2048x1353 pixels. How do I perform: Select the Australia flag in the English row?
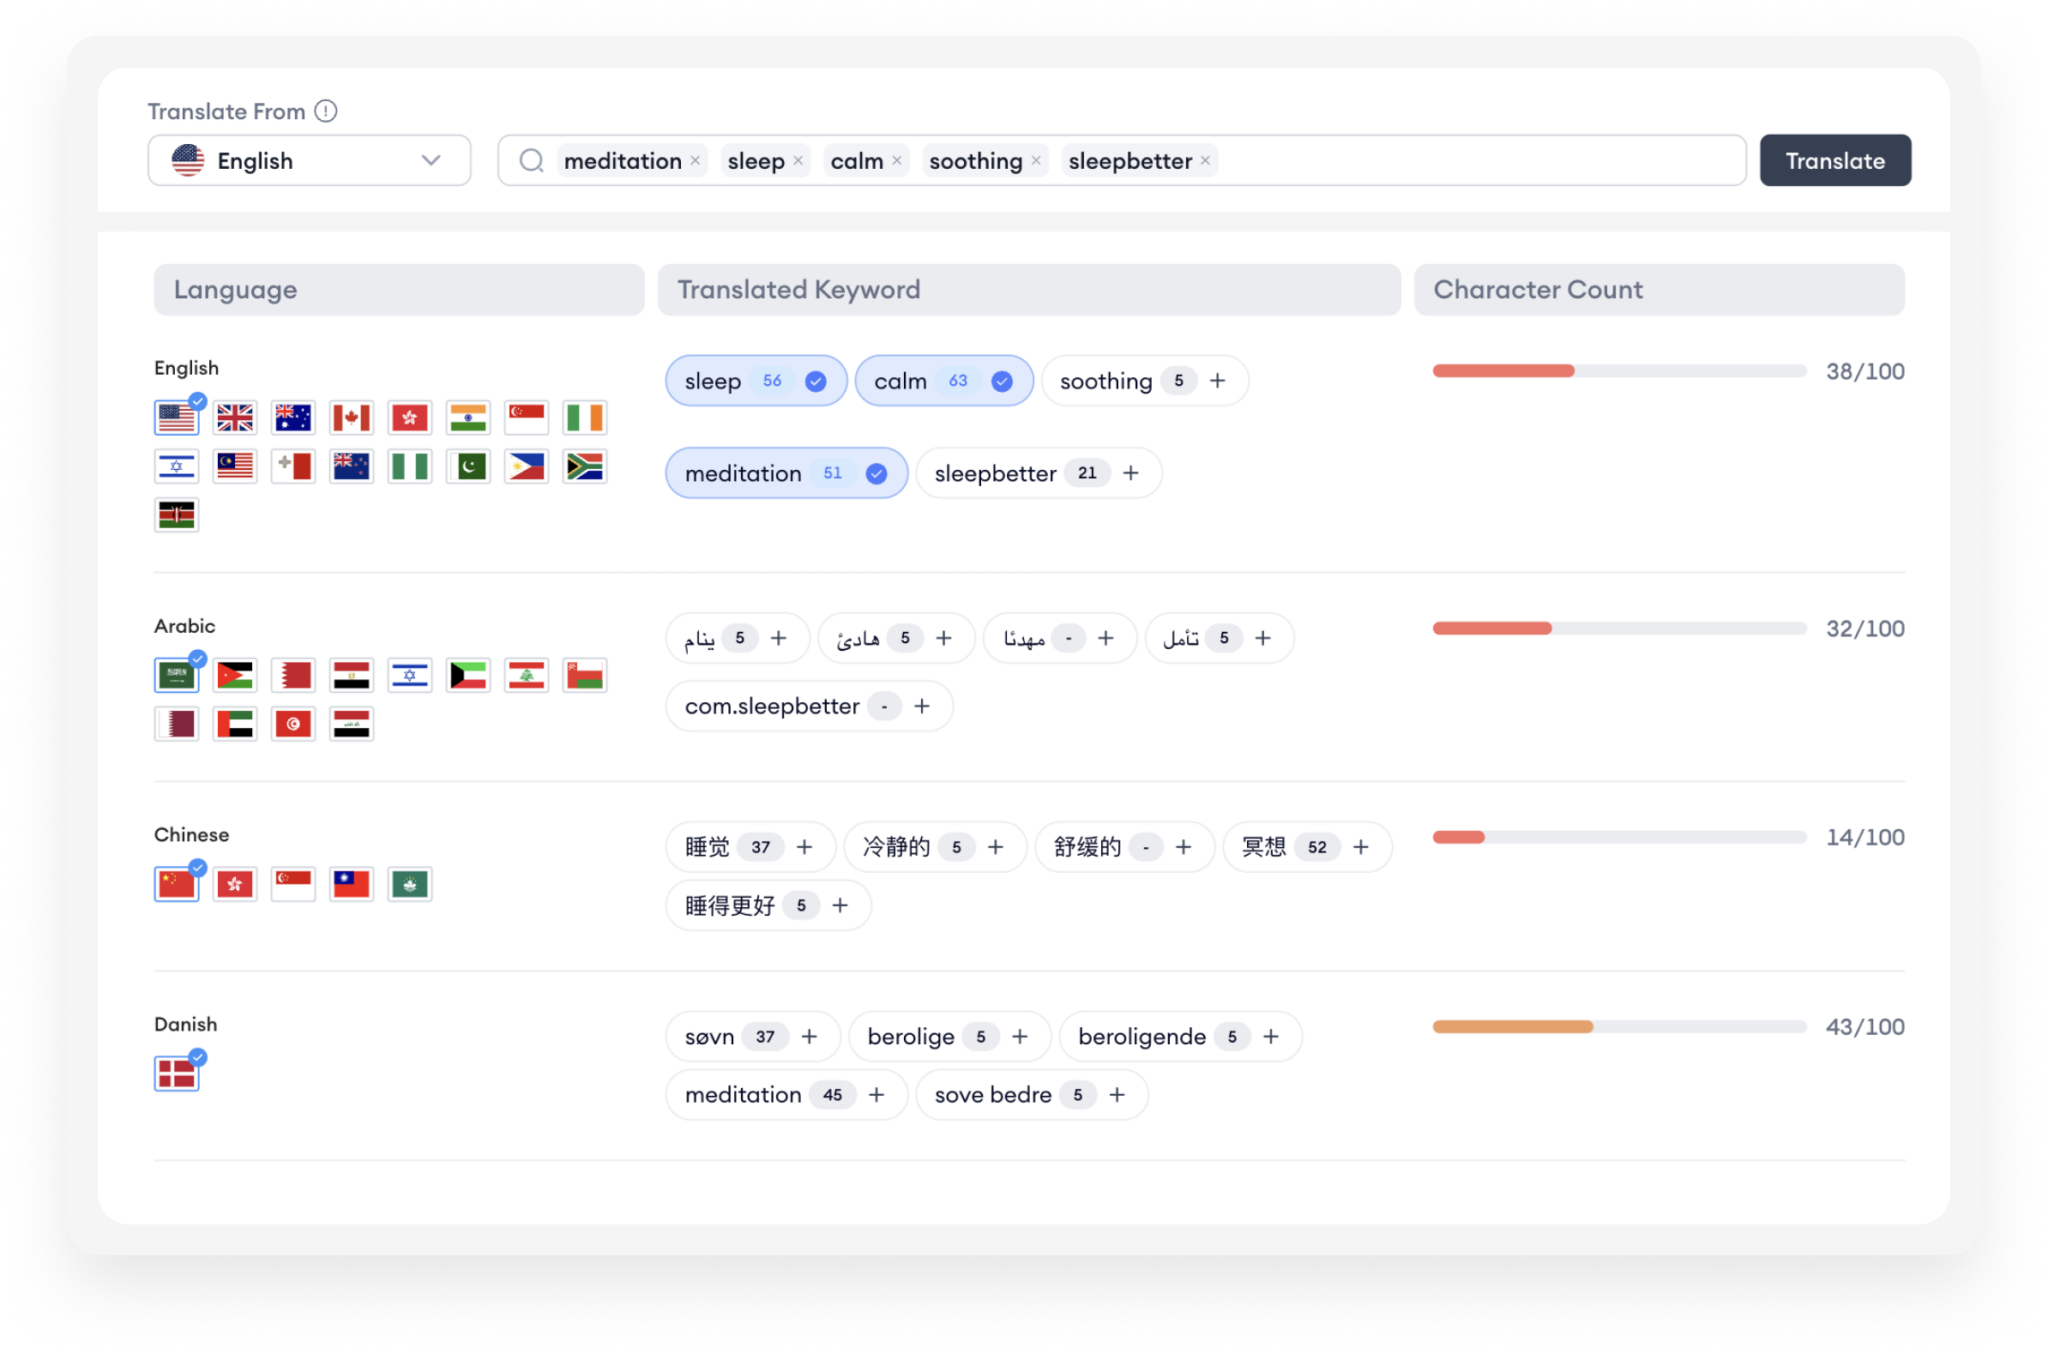click(x=293, y=417)
